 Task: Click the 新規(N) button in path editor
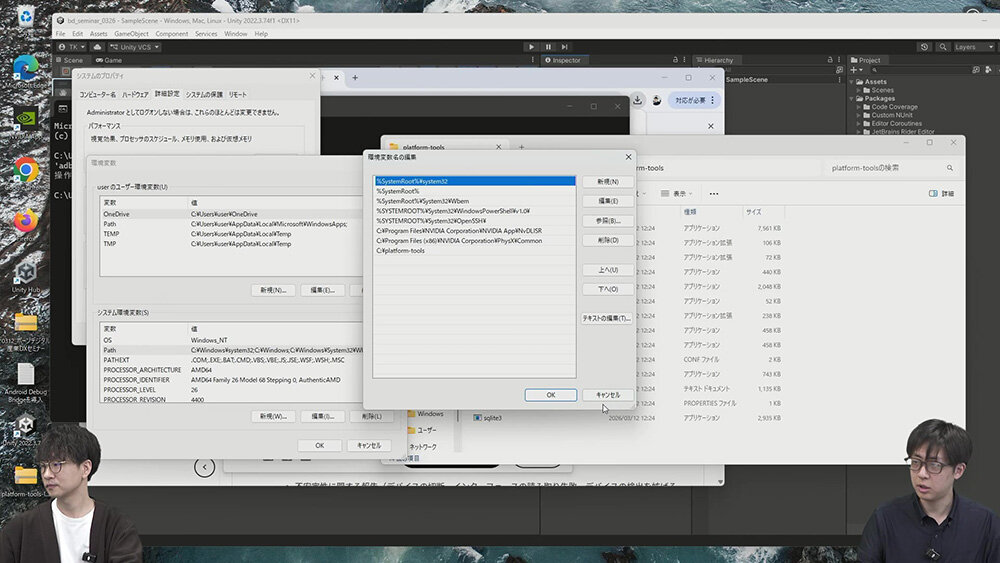[x=607, y=182]
